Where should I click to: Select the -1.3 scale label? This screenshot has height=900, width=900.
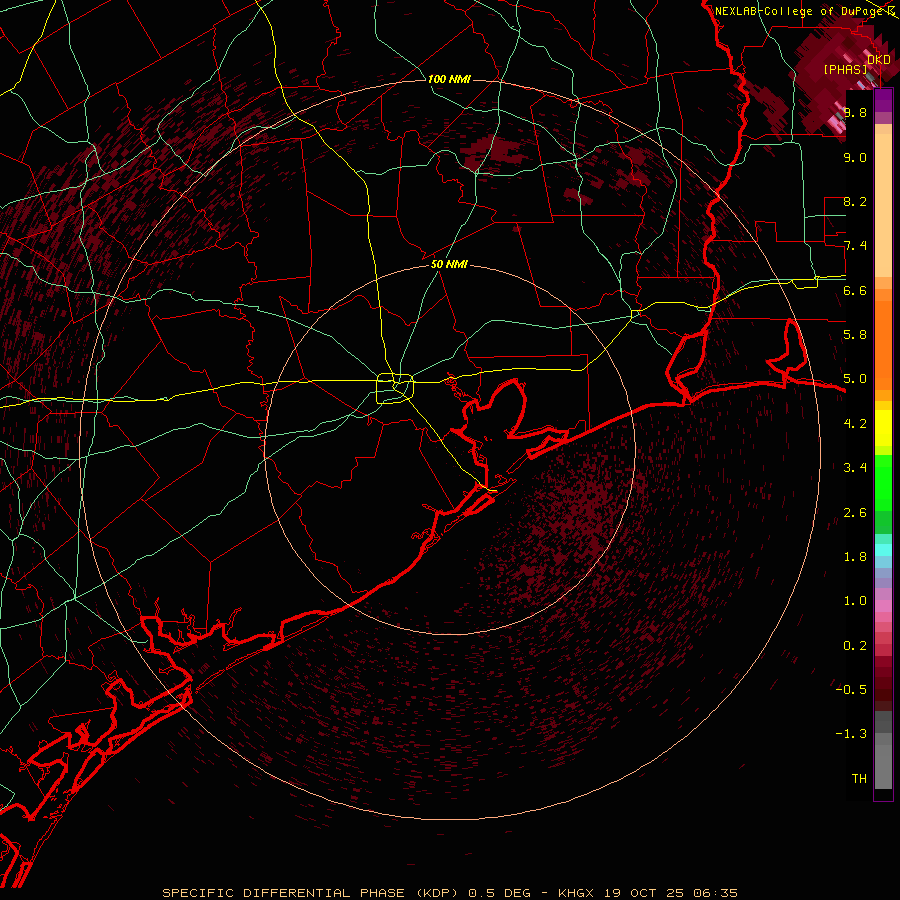[851, 734]
